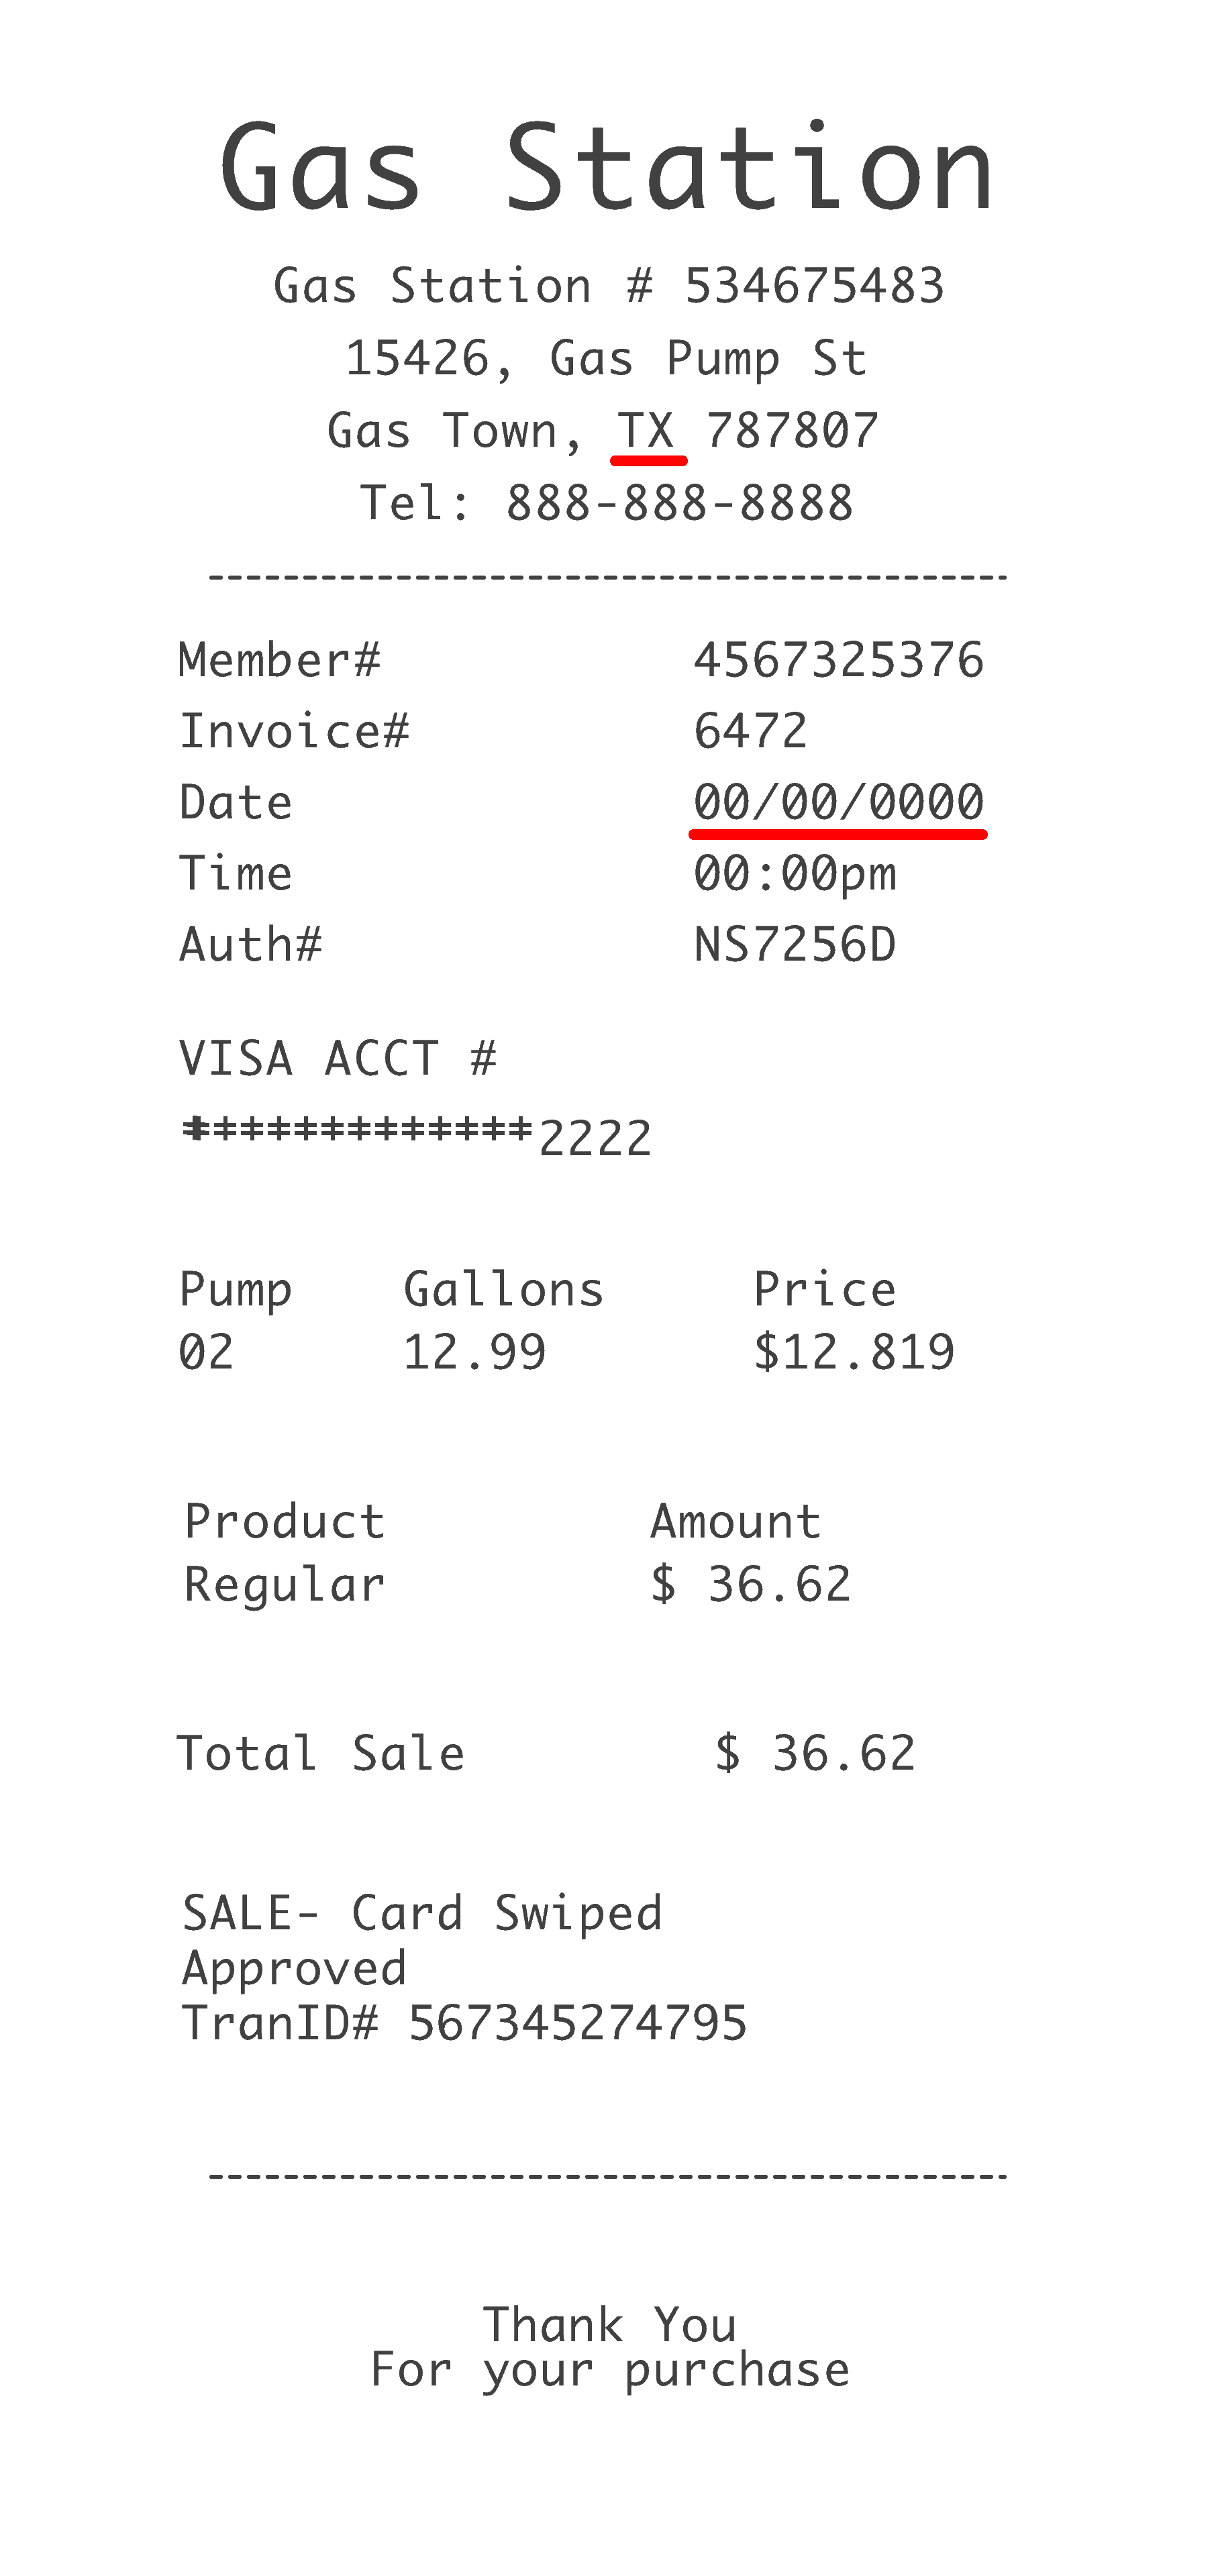Image resolution: width=1216 pixels, height=2576 pixels.
Task: Click the red-underlined TX state abbreviation
Action: 647,432
